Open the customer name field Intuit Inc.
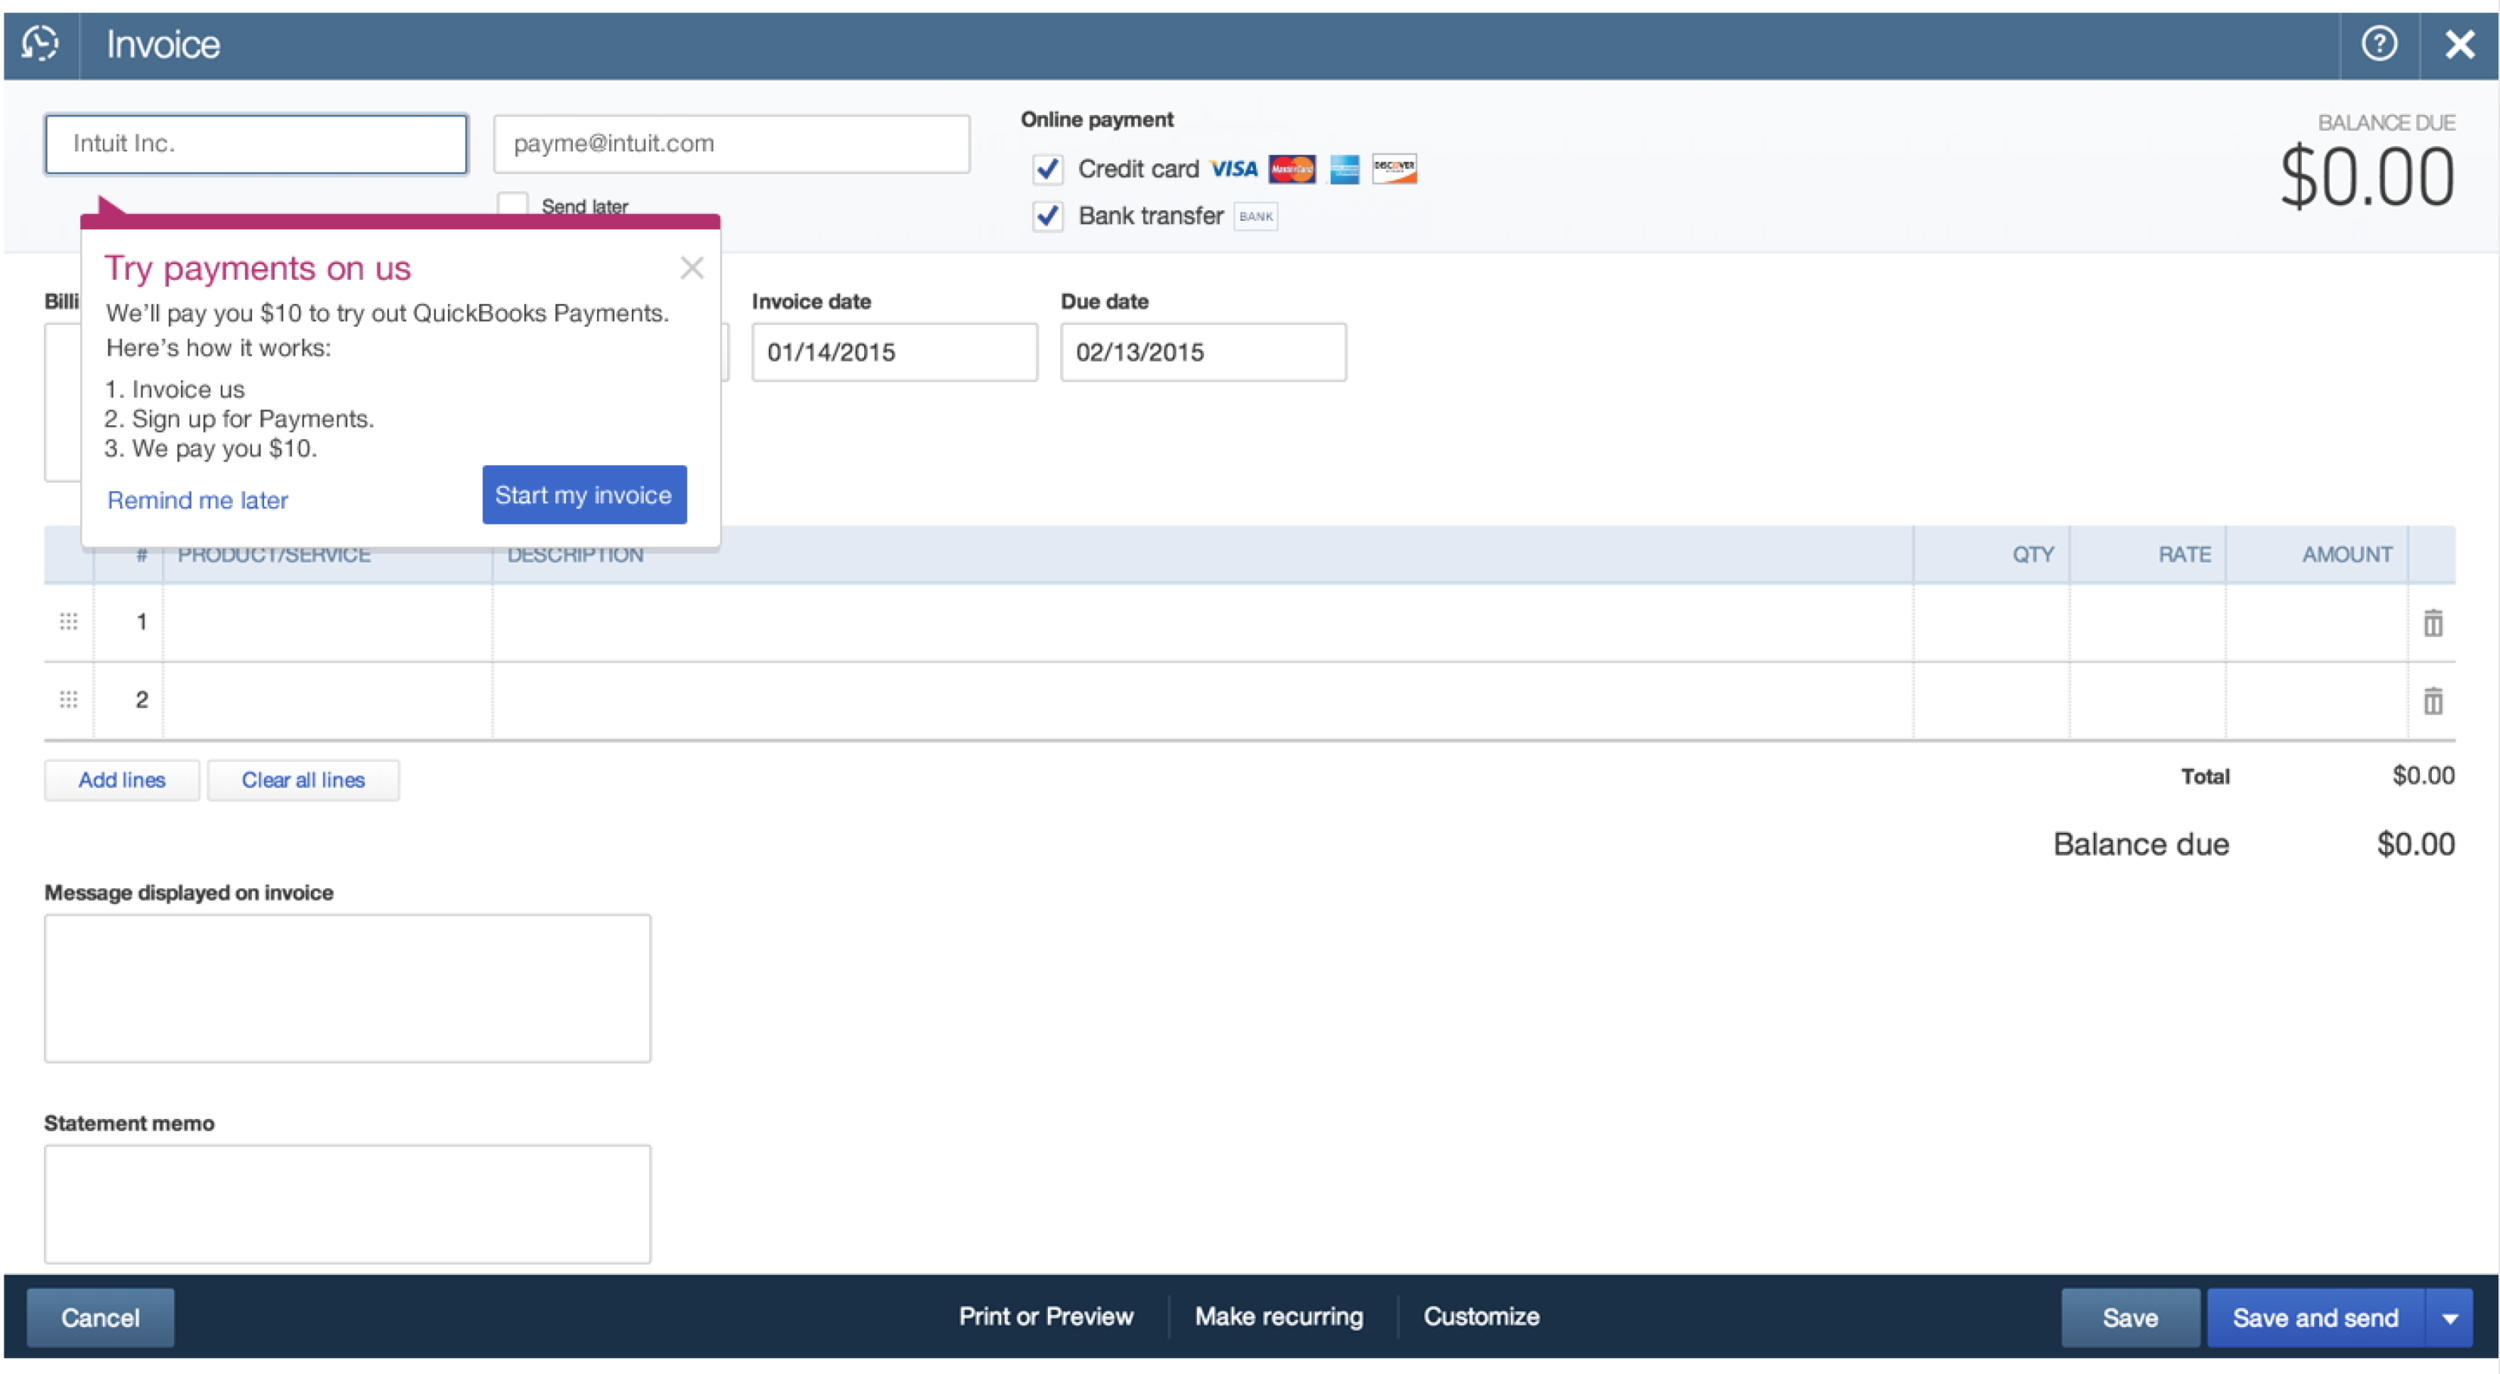Viewport: 2500px width, 1374px height. [x=256, y=144]
